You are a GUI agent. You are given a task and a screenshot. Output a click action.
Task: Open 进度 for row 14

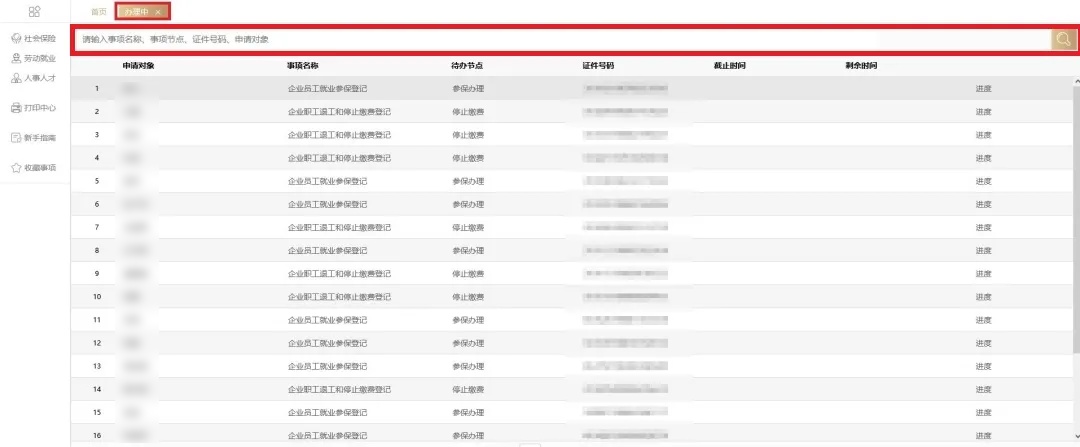tap(983, 389)
